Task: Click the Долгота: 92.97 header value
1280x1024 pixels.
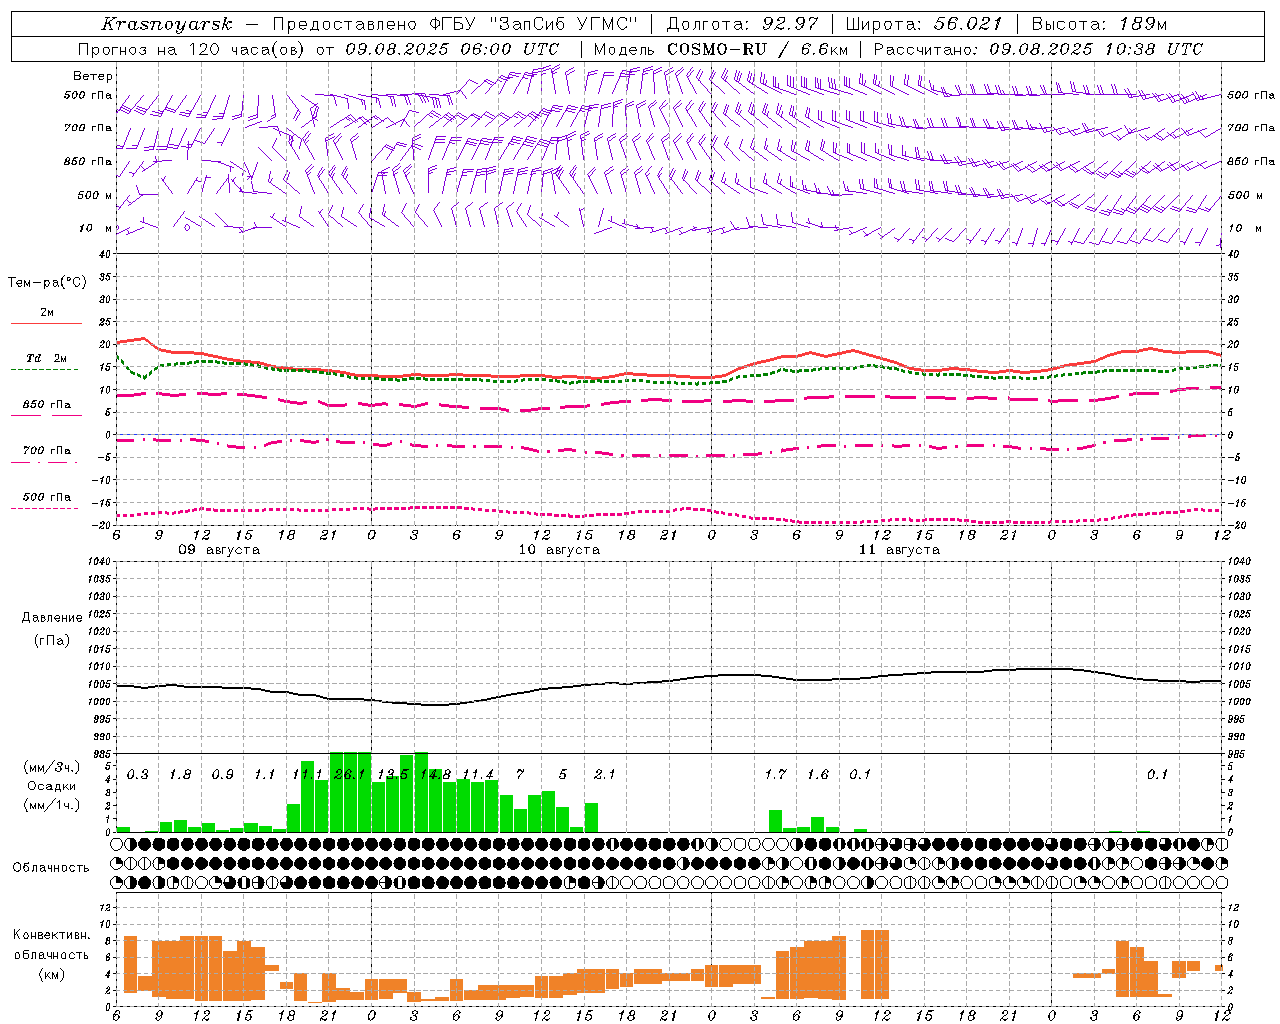Action: click(741, 24)
